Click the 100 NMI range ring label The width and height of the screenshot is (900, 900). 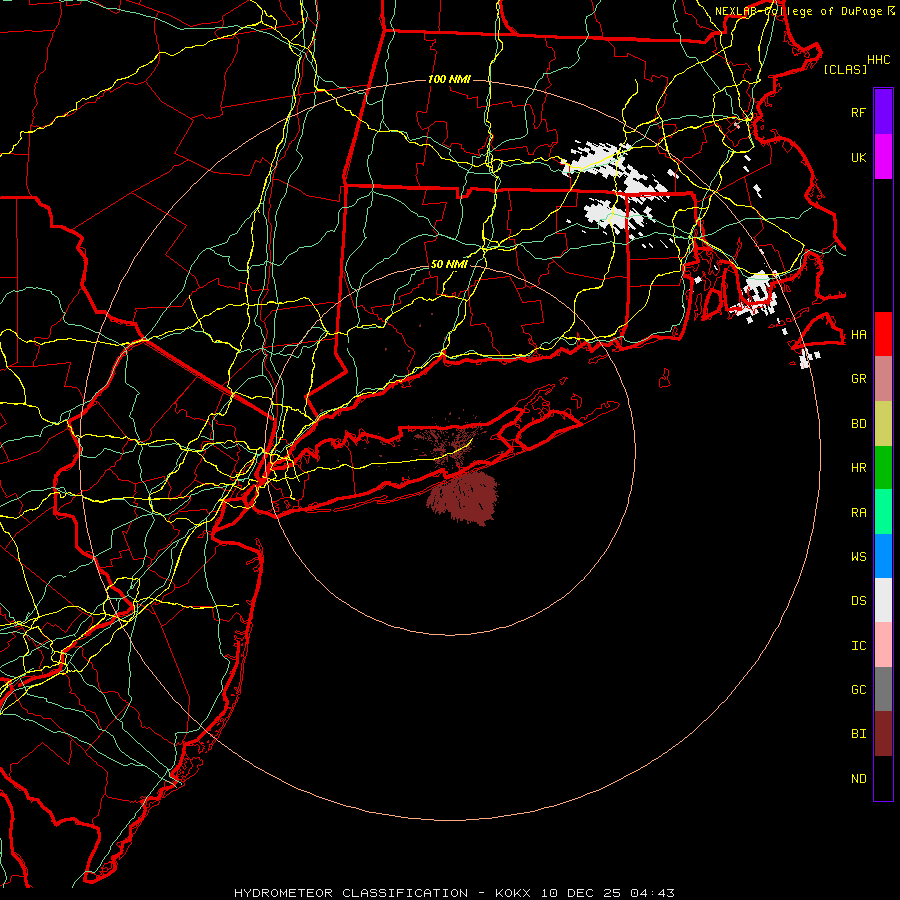tap(449, 79)
